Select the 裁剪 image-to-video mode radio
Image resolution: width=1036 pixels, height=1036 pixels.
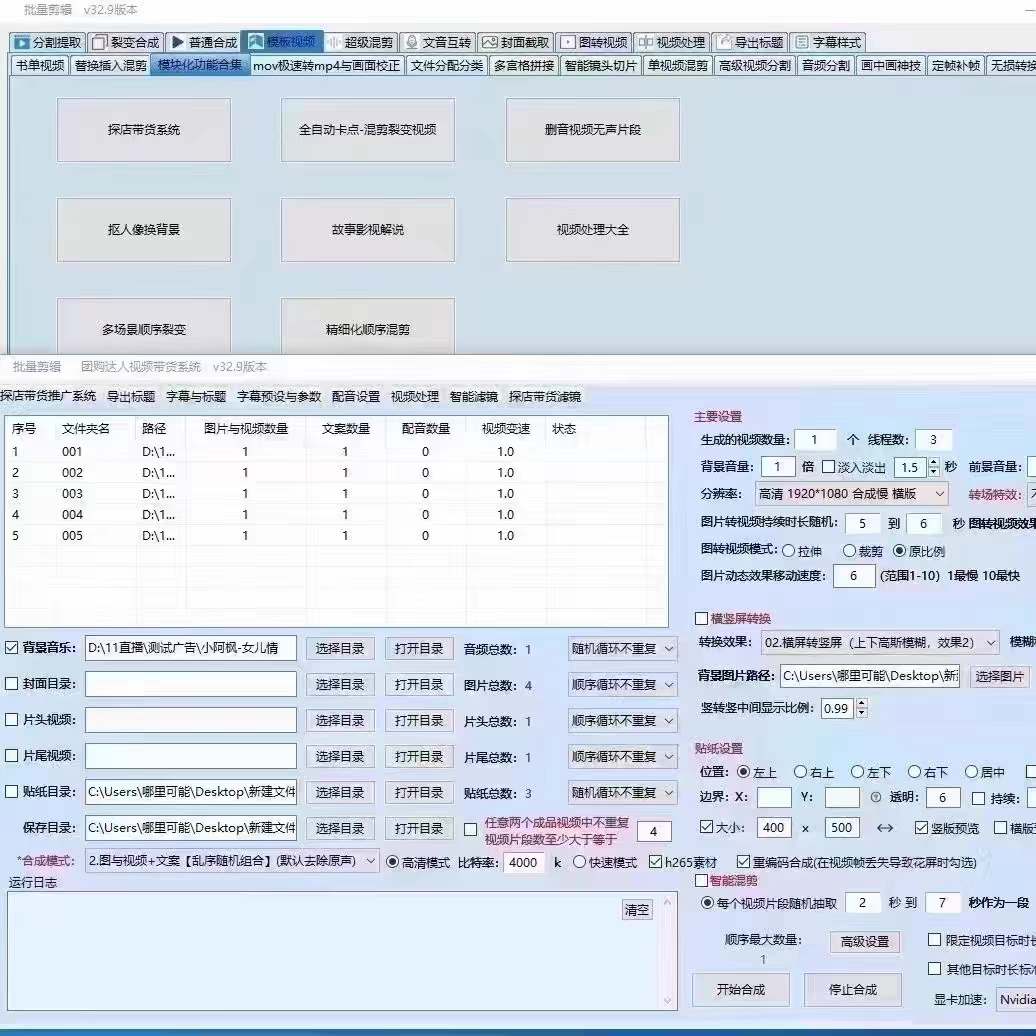pos(849,550)
